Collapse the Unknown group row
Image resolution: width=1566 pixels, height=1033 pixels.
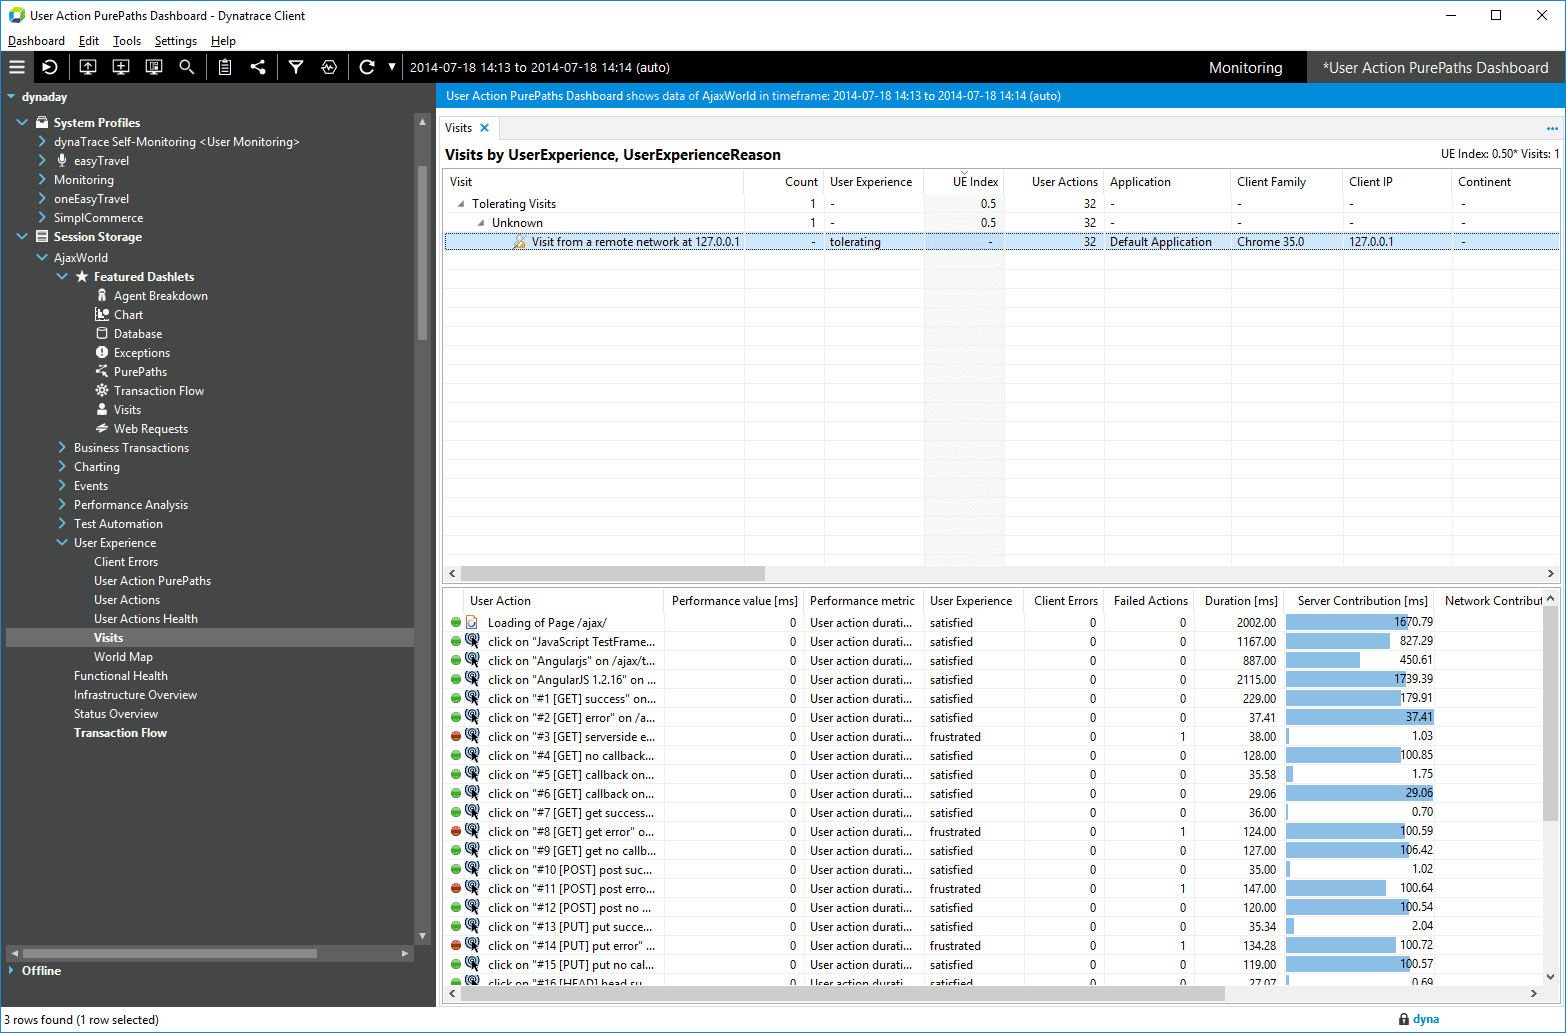(481, 223)
